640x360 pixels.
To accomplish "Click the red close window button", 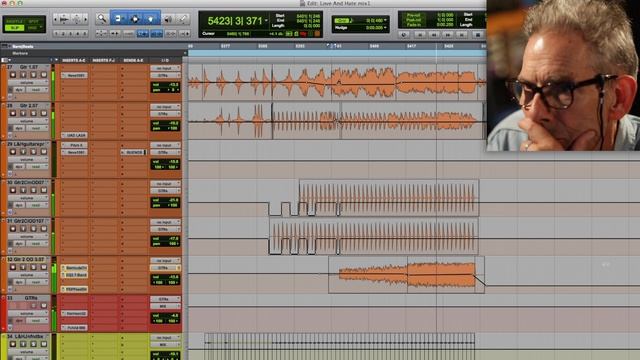I will click(x=4, y=3).
